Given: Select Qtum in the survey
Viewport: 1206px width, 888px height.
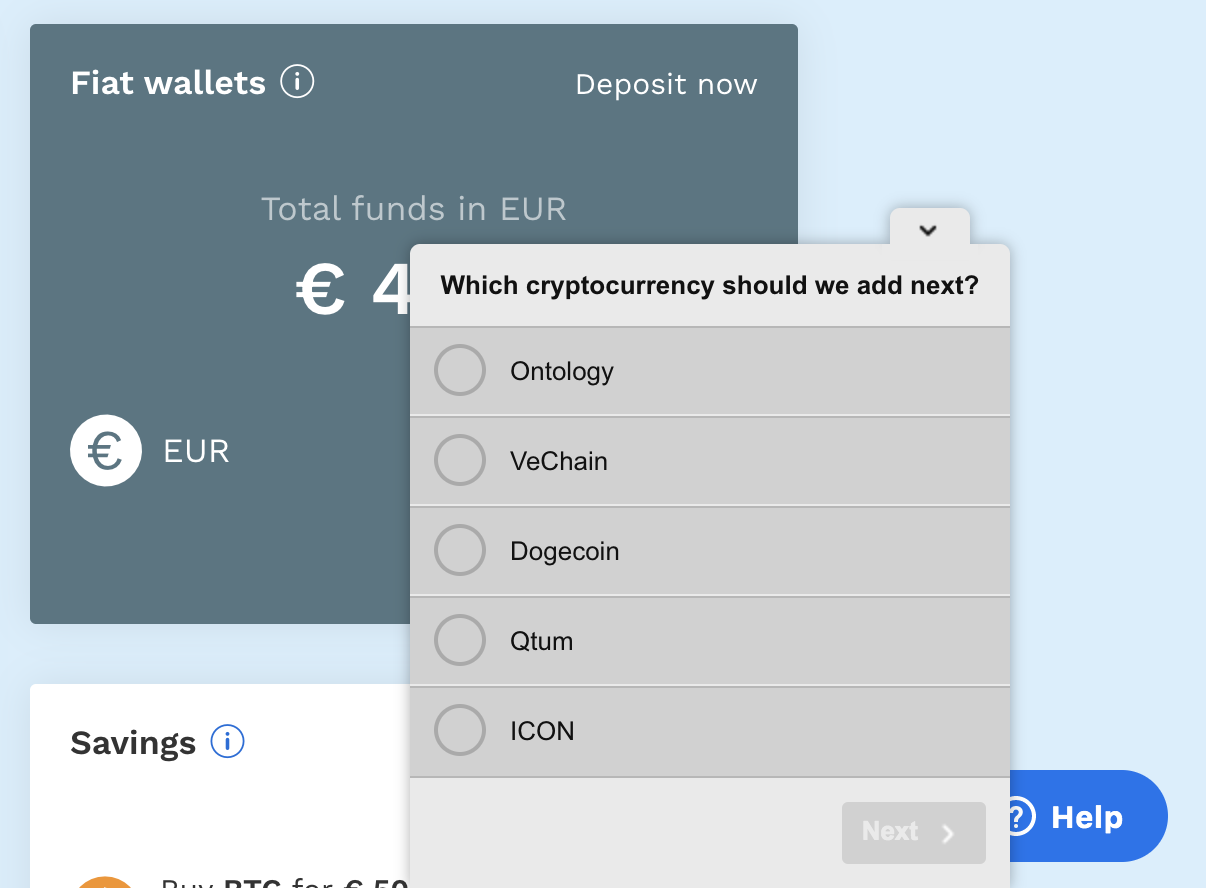Looking at the screenshot, I should (710, 641).
